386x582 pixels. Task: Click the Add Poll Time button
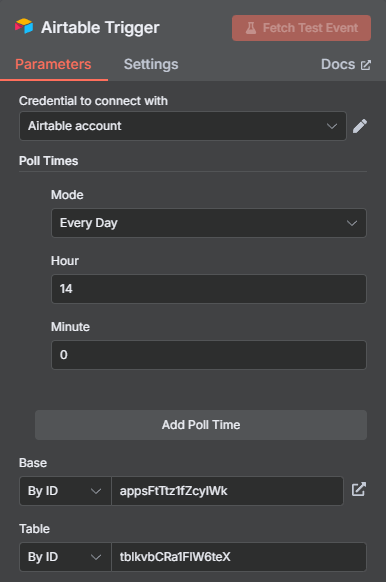pos(201,425)
